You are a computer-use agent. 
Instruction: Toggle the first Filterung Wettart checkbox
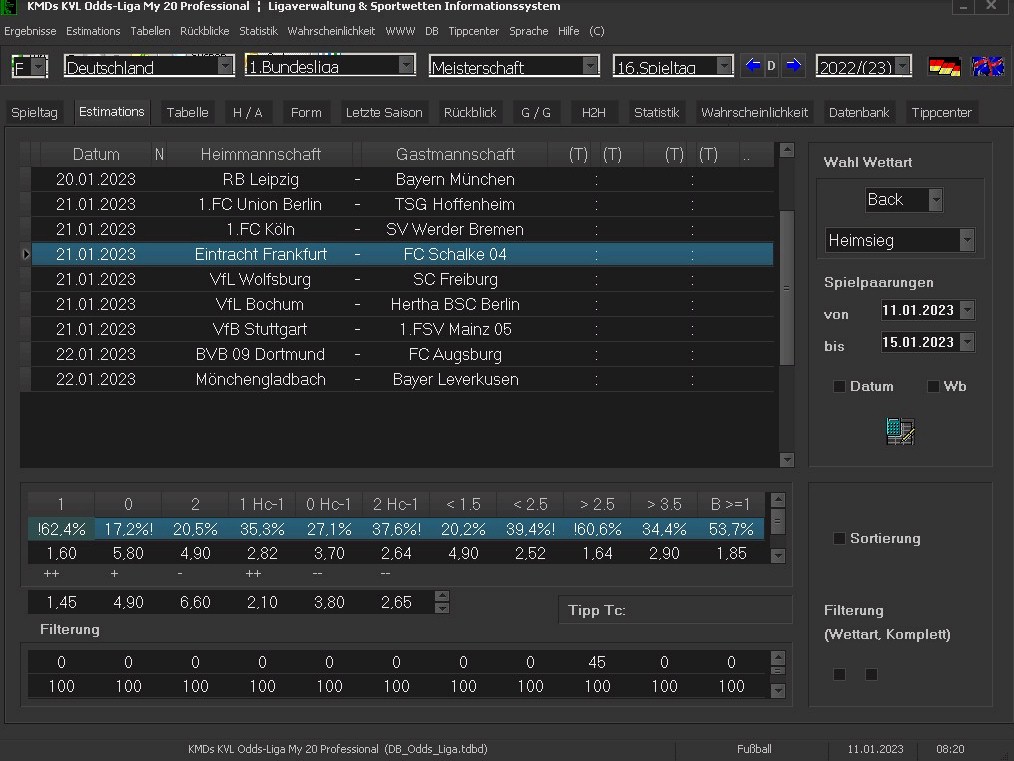tap(839, 674)
